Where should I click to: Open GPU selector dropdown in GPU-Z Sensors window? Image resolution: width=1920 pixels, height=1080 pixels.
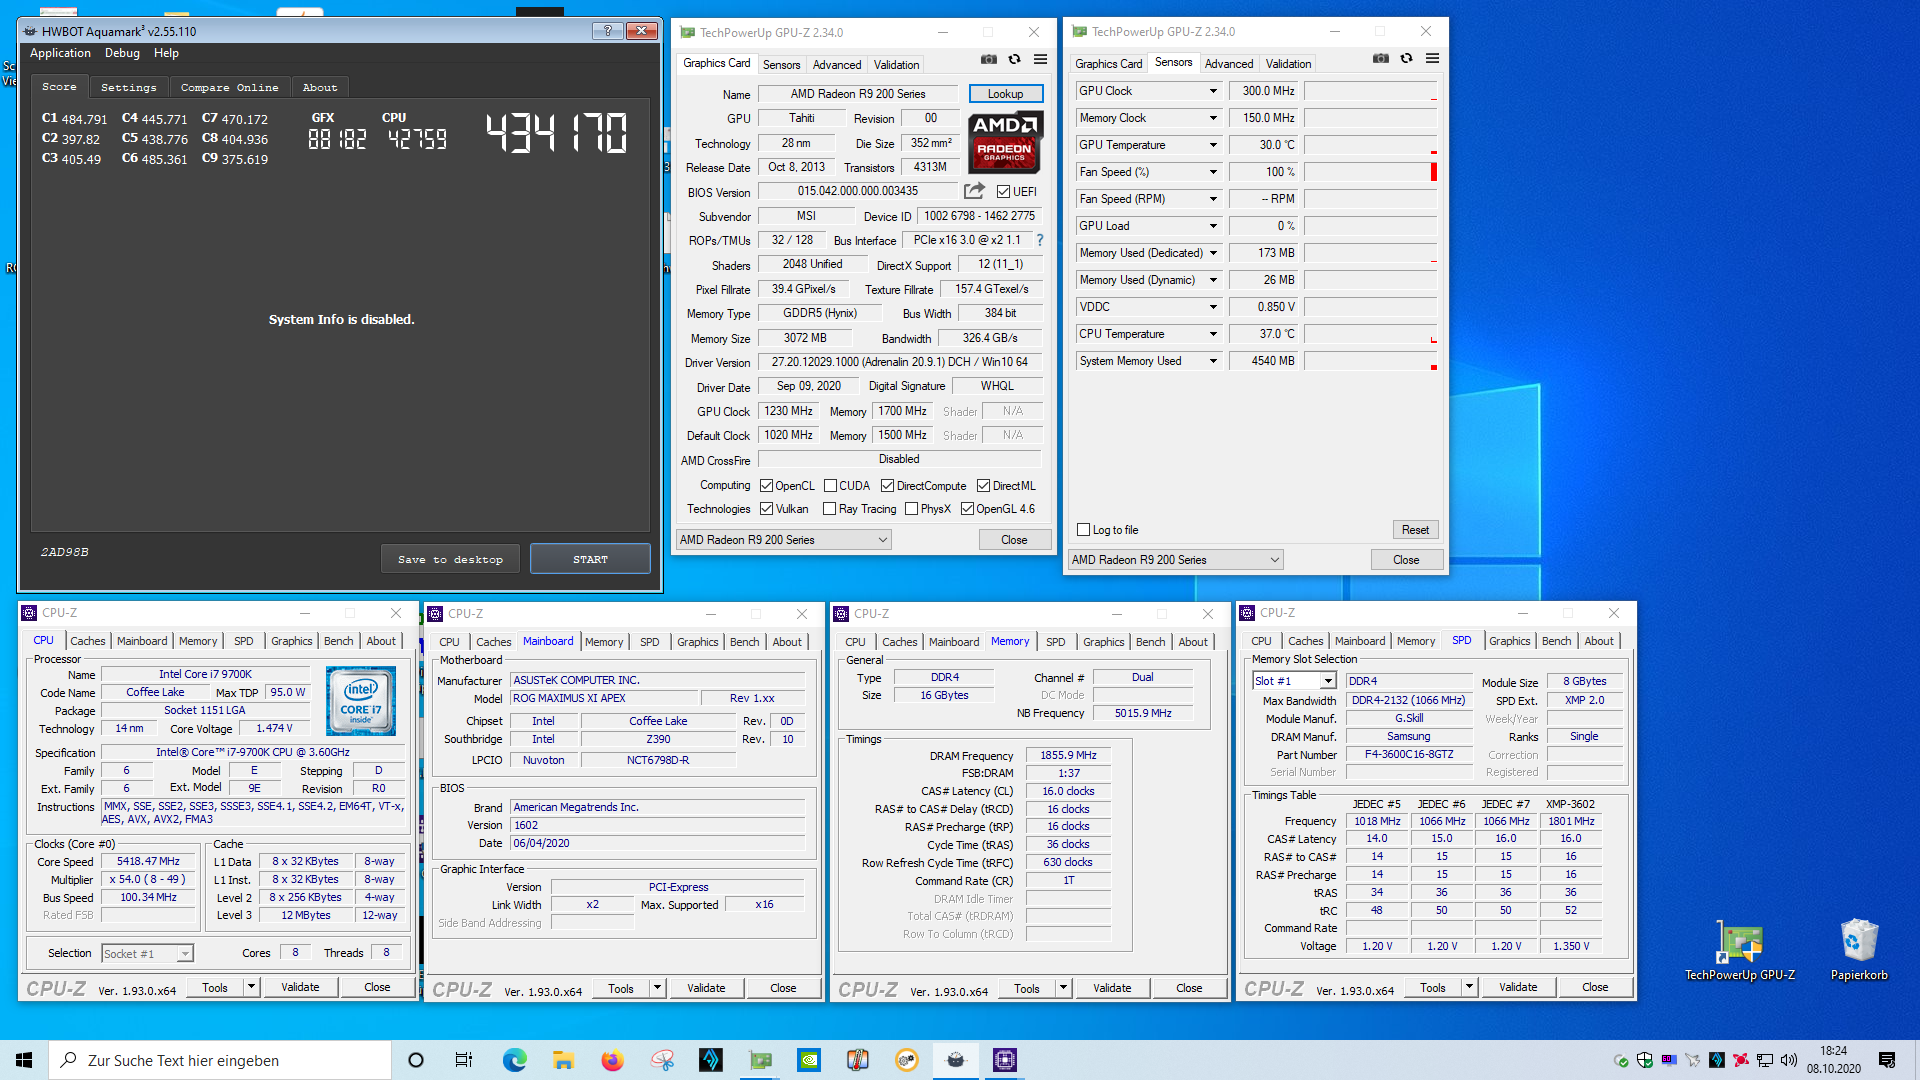click(1176, 560)
